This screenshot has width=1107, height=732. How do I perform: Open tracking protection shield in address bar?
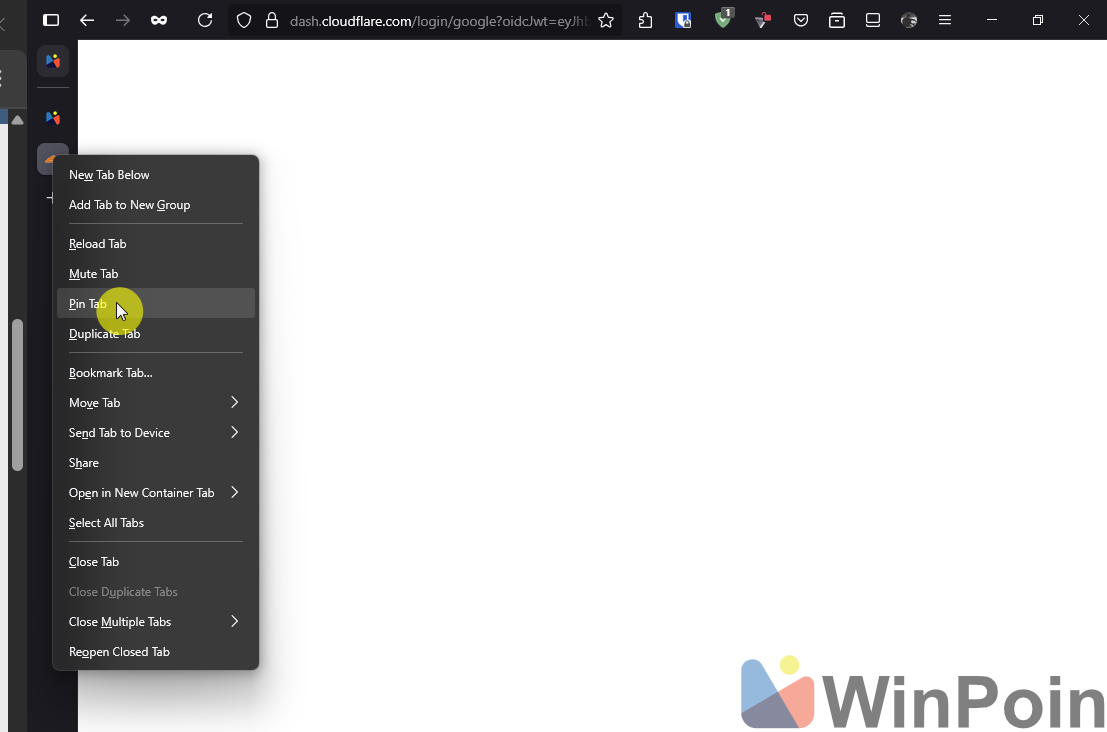coord(244,20)
